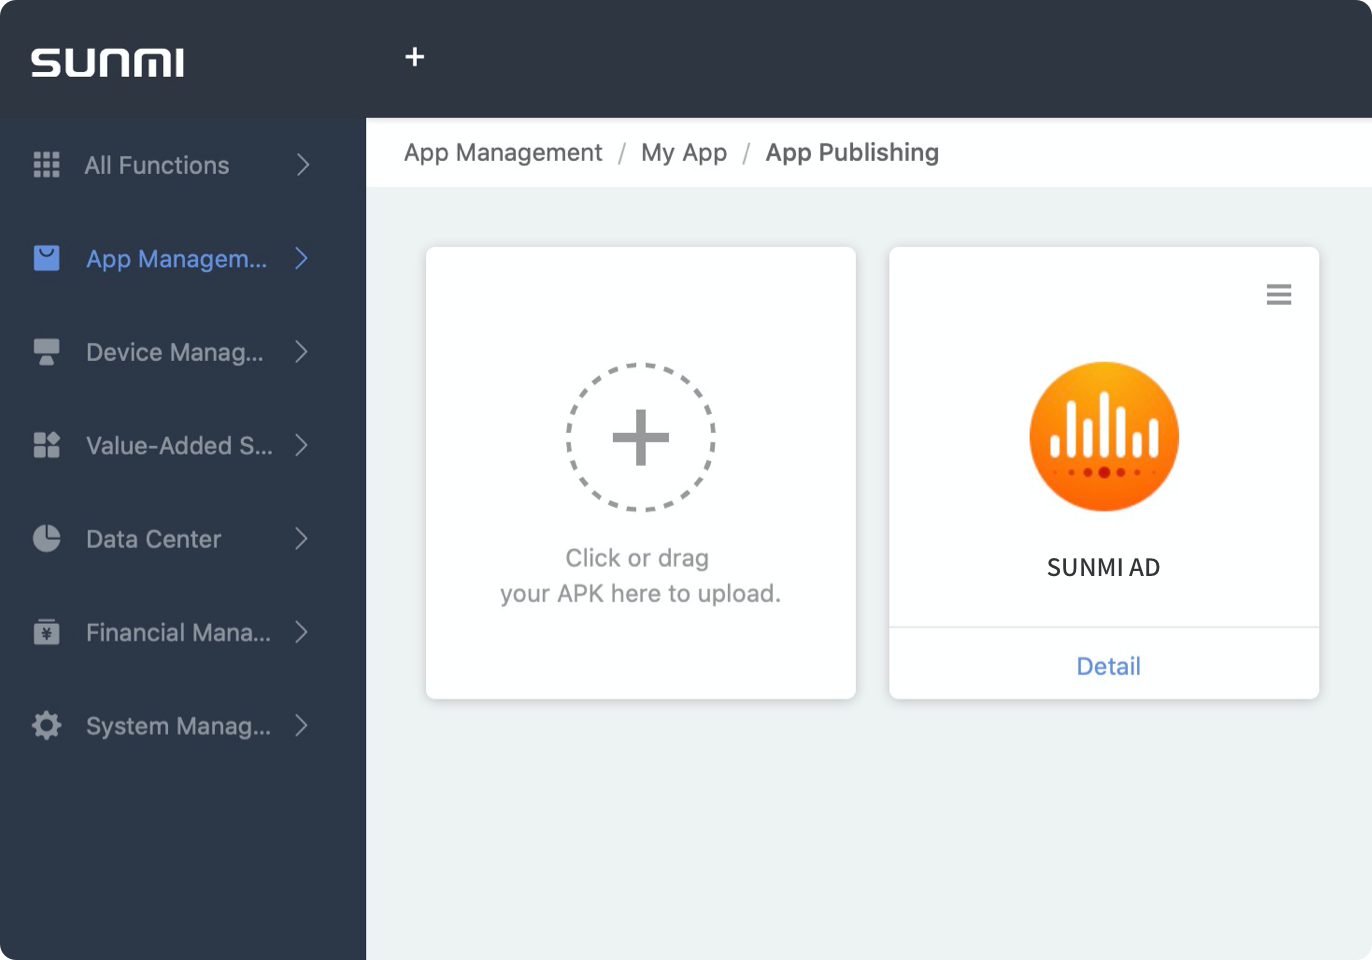Click the dashed circle APK upload area
This screenshot has height=960, width=1372.
[640, 437]
